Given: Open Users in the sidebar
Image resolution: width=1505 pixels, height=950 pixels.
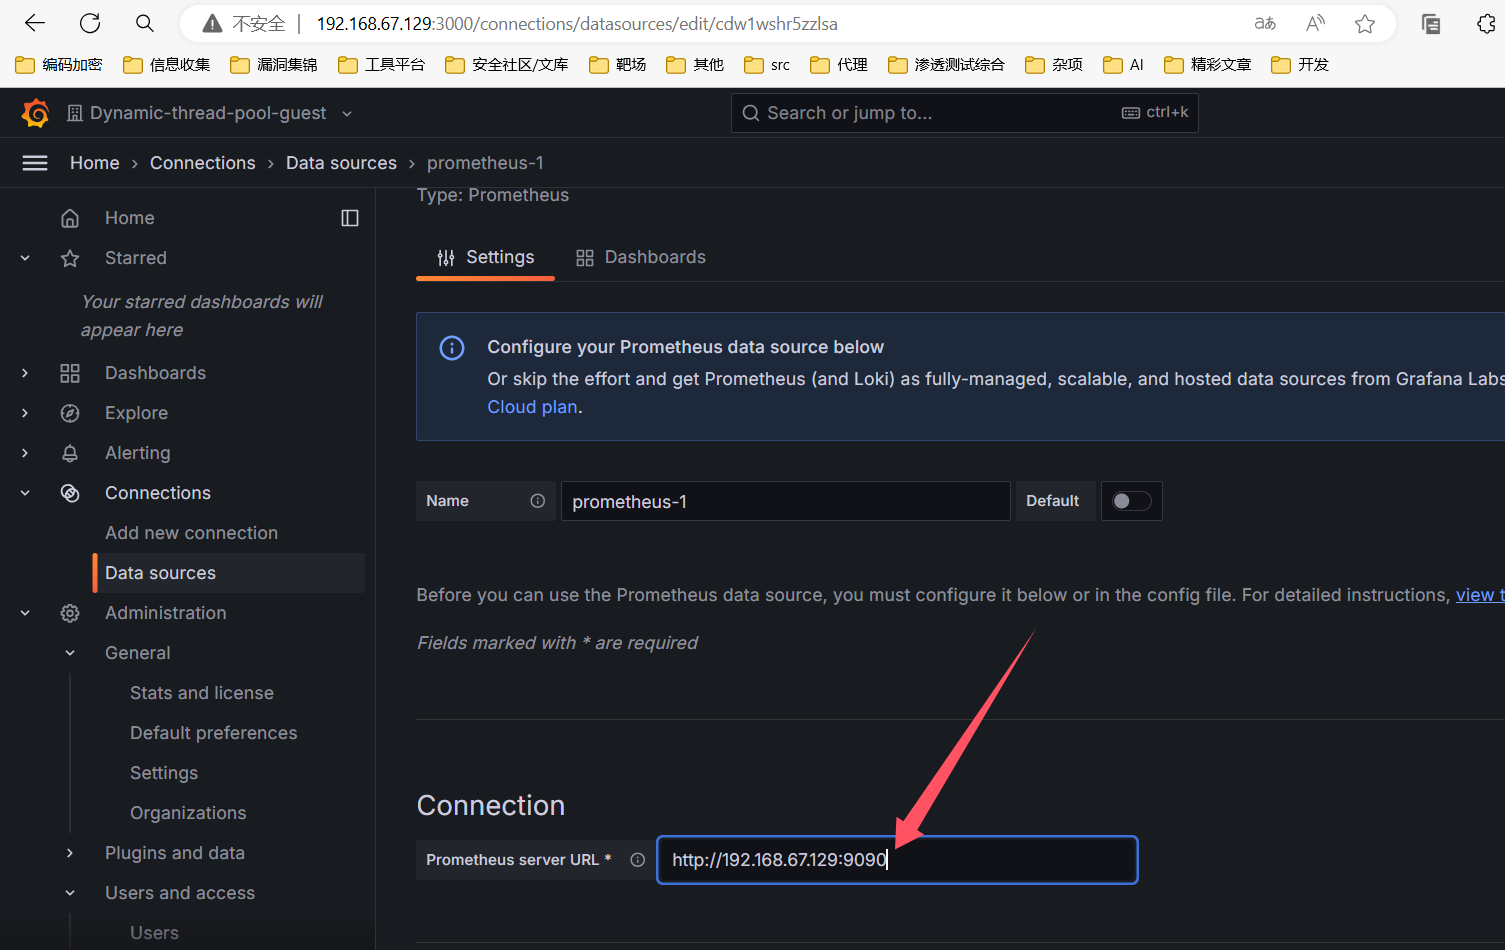Looking at the screenshot, I should [x=154, y=933].
